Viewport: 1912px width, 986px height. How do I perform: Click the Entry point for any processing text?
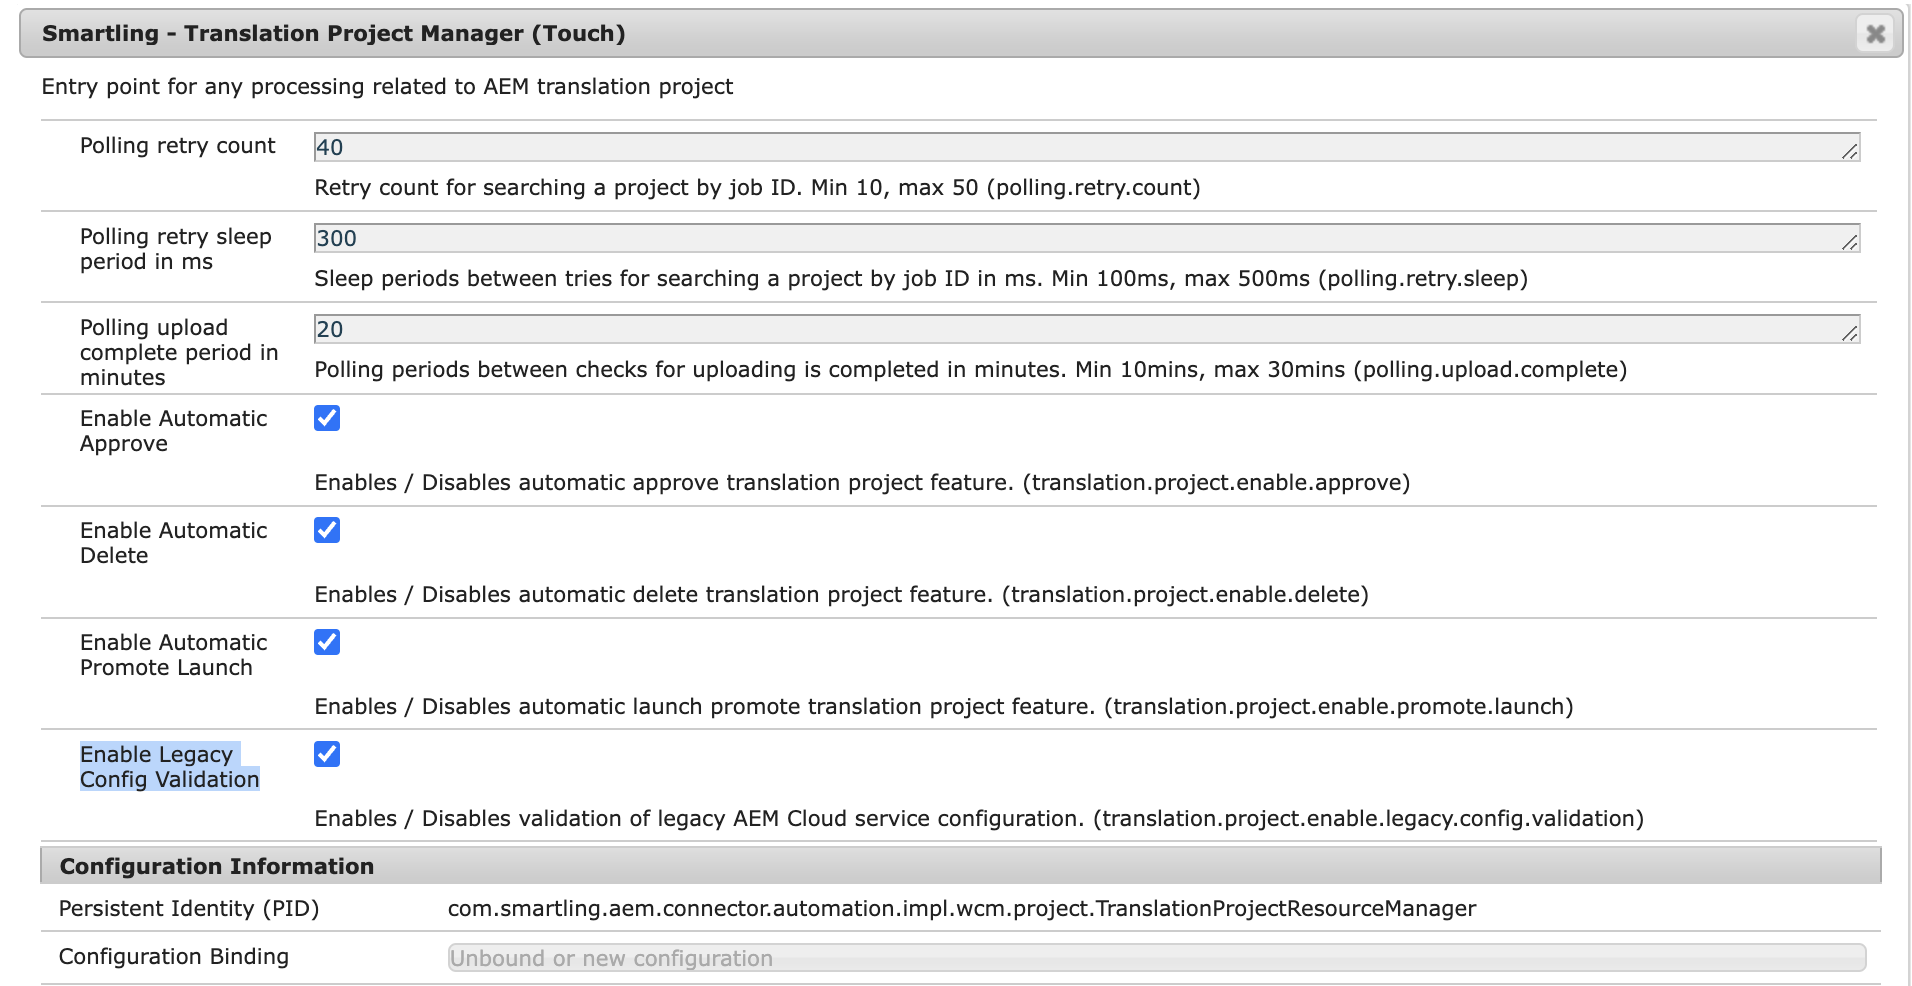[387, 87]
